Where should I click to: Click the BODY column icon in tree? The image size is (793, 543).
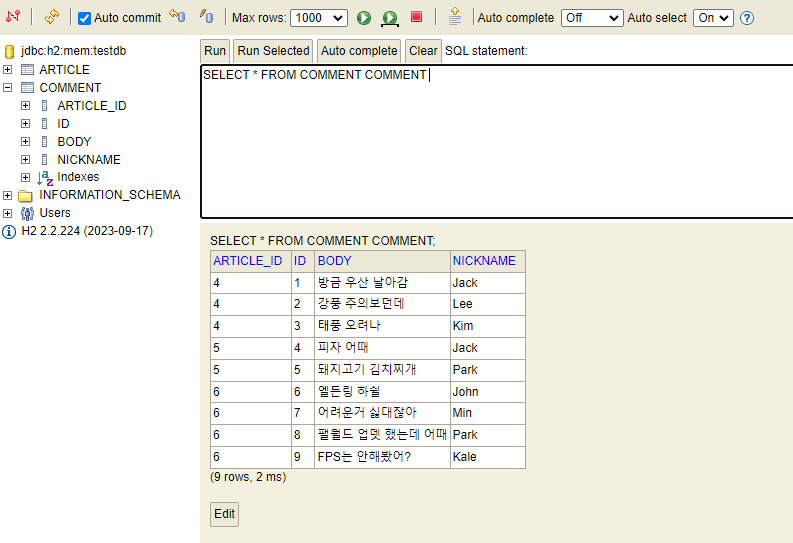[x=45, y=142]
